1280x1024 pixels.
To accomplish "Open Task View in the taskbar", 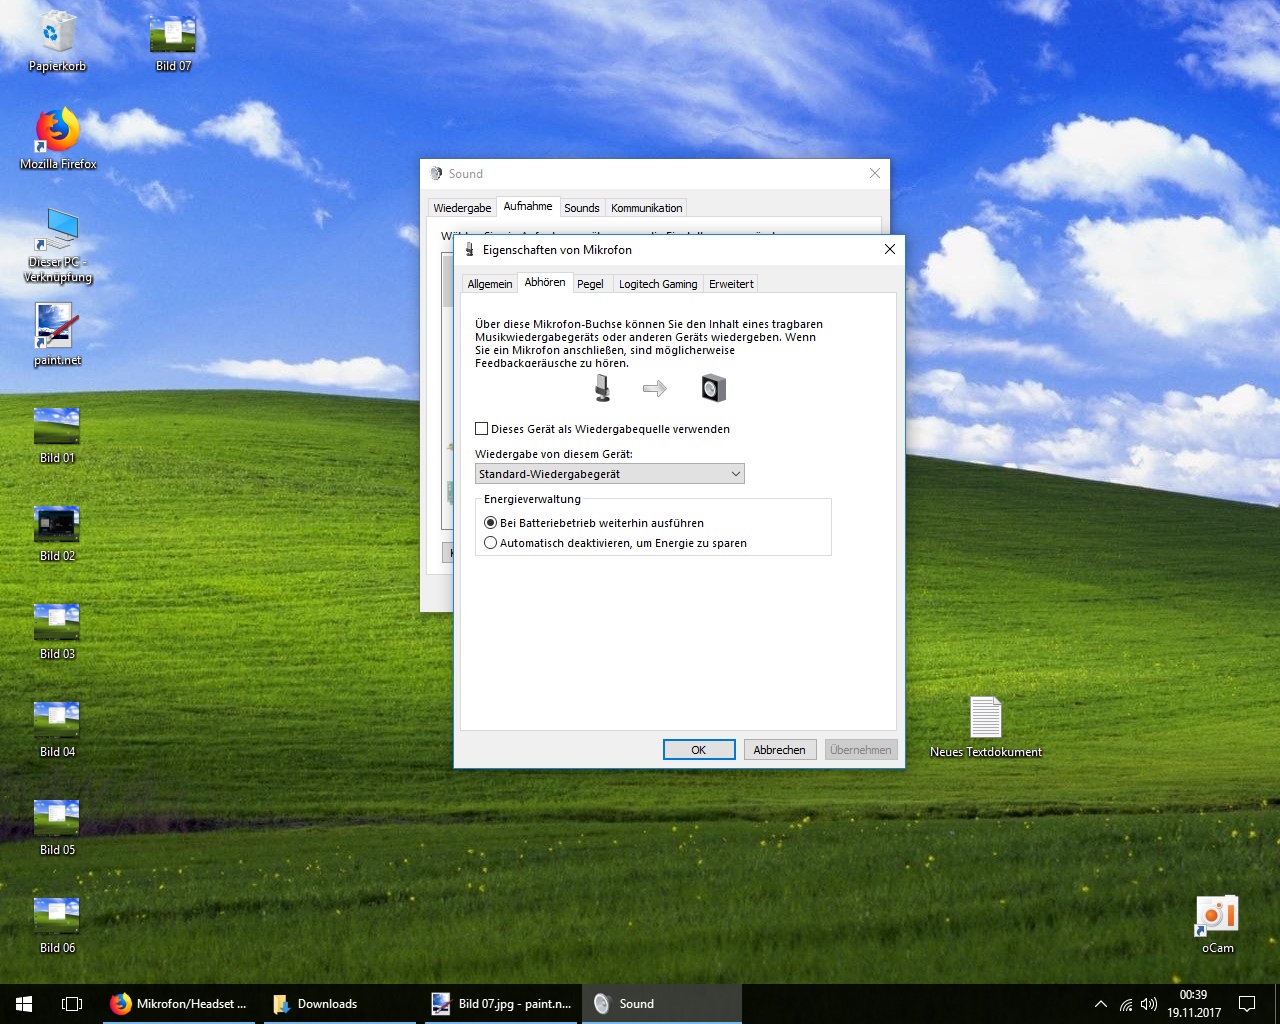I will [x=72, y=1004].
